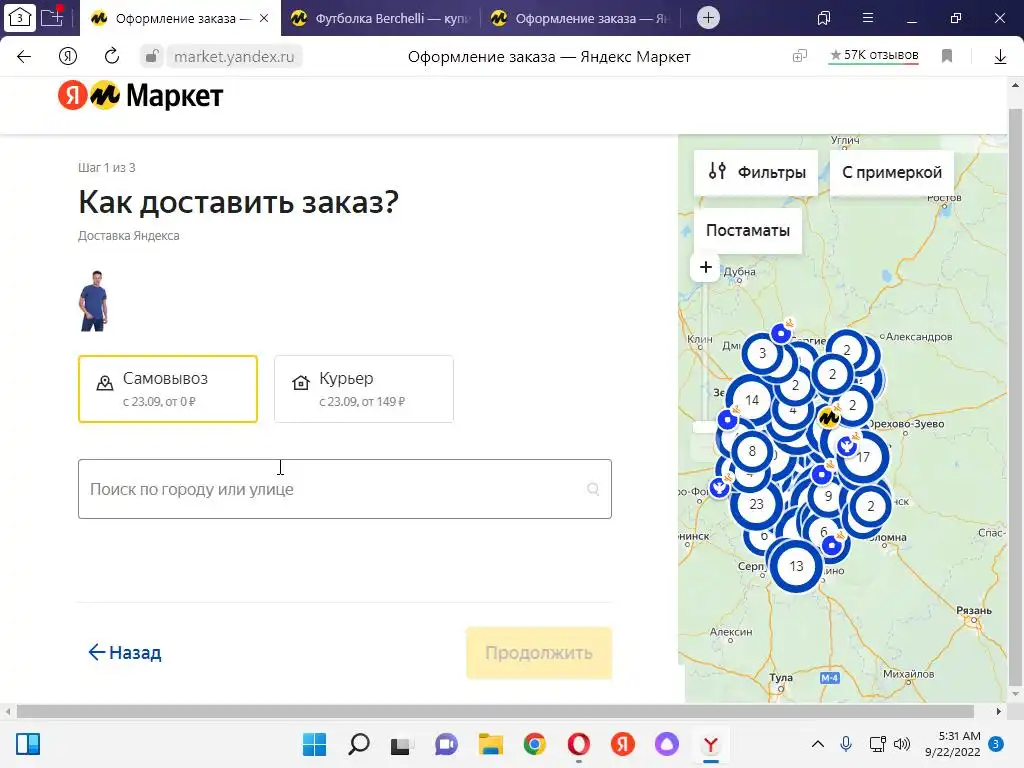The width and height of the screenshot is (1024, 768).
Task: Click map cluster marker with 9
Action: (x=828, y=496)
